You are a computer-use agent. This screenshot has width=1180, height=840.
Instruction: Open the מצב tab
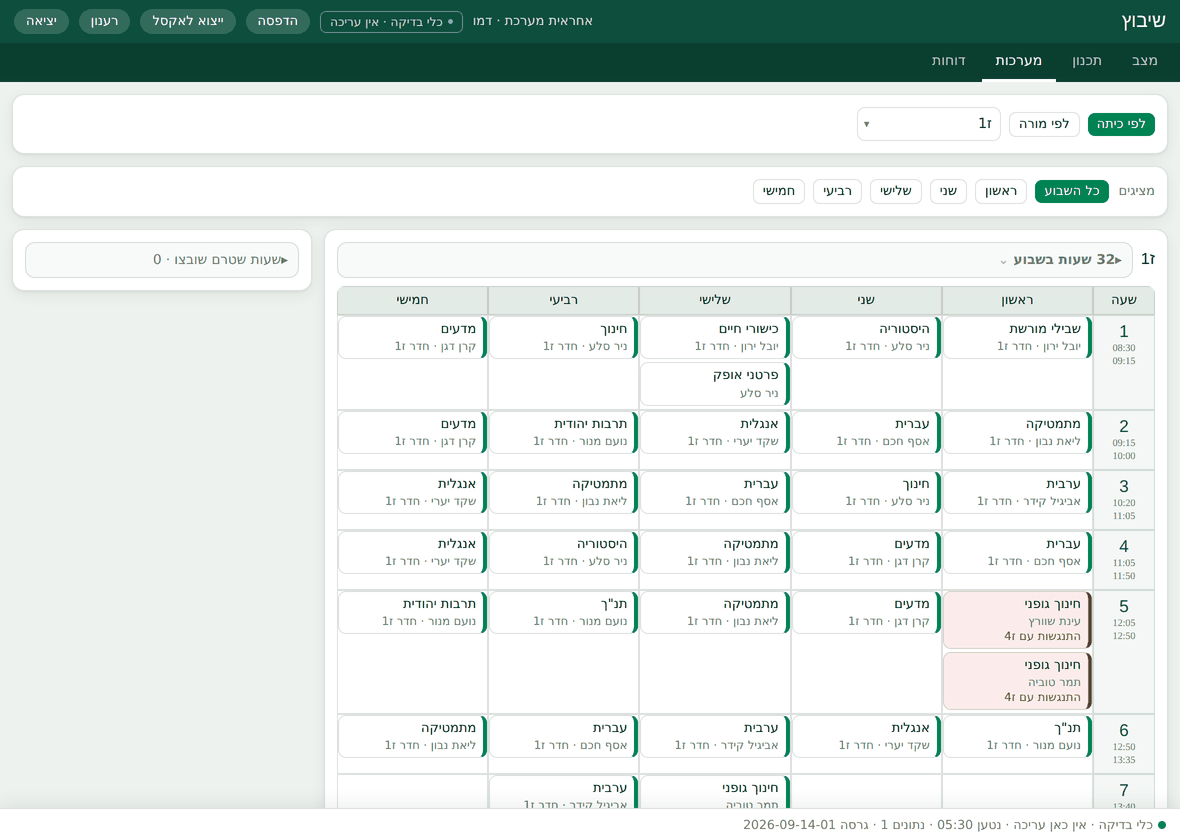tap(1144, 61)
